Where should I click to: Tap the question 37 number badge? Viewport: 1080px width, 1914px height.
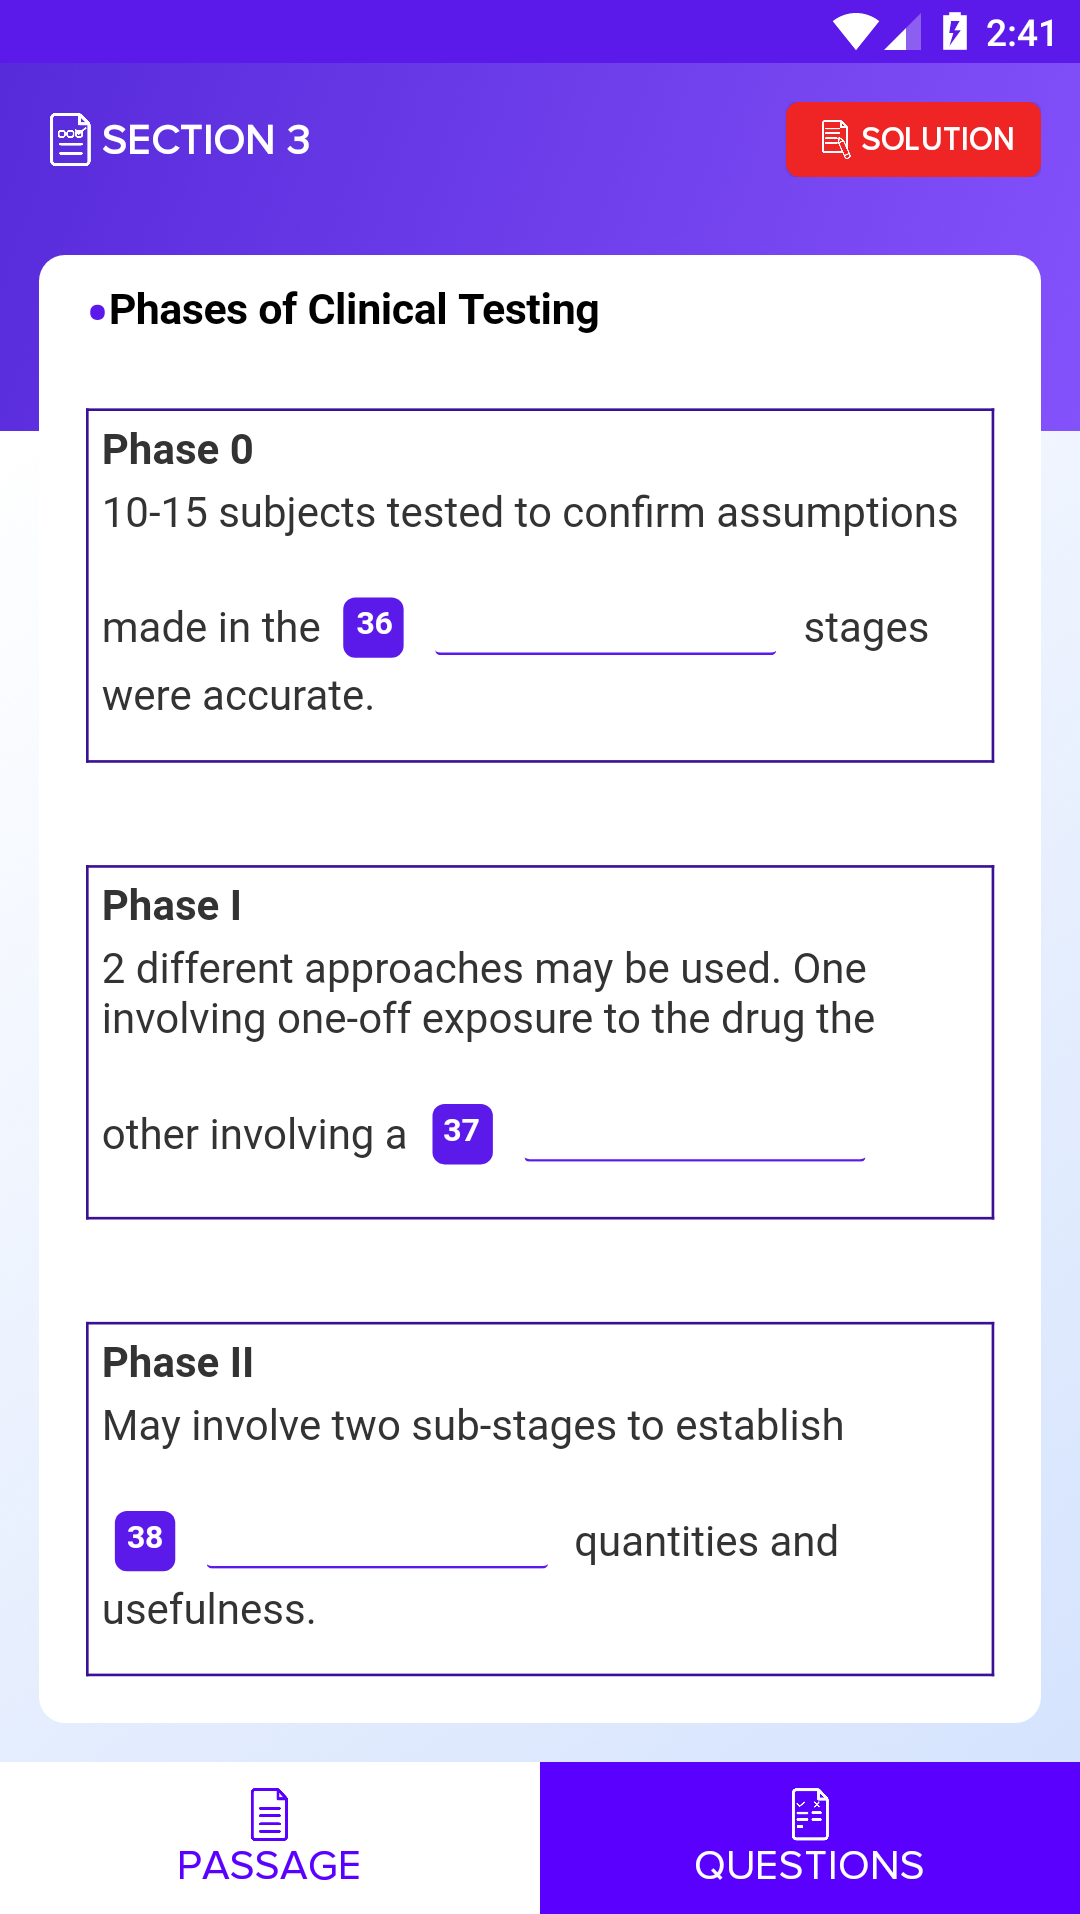coord(462,1133)
